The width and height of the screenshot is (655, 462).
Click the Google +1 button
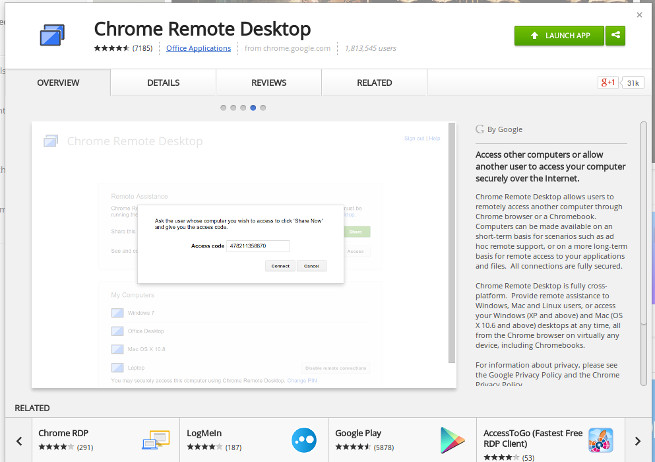pos(607,82)
